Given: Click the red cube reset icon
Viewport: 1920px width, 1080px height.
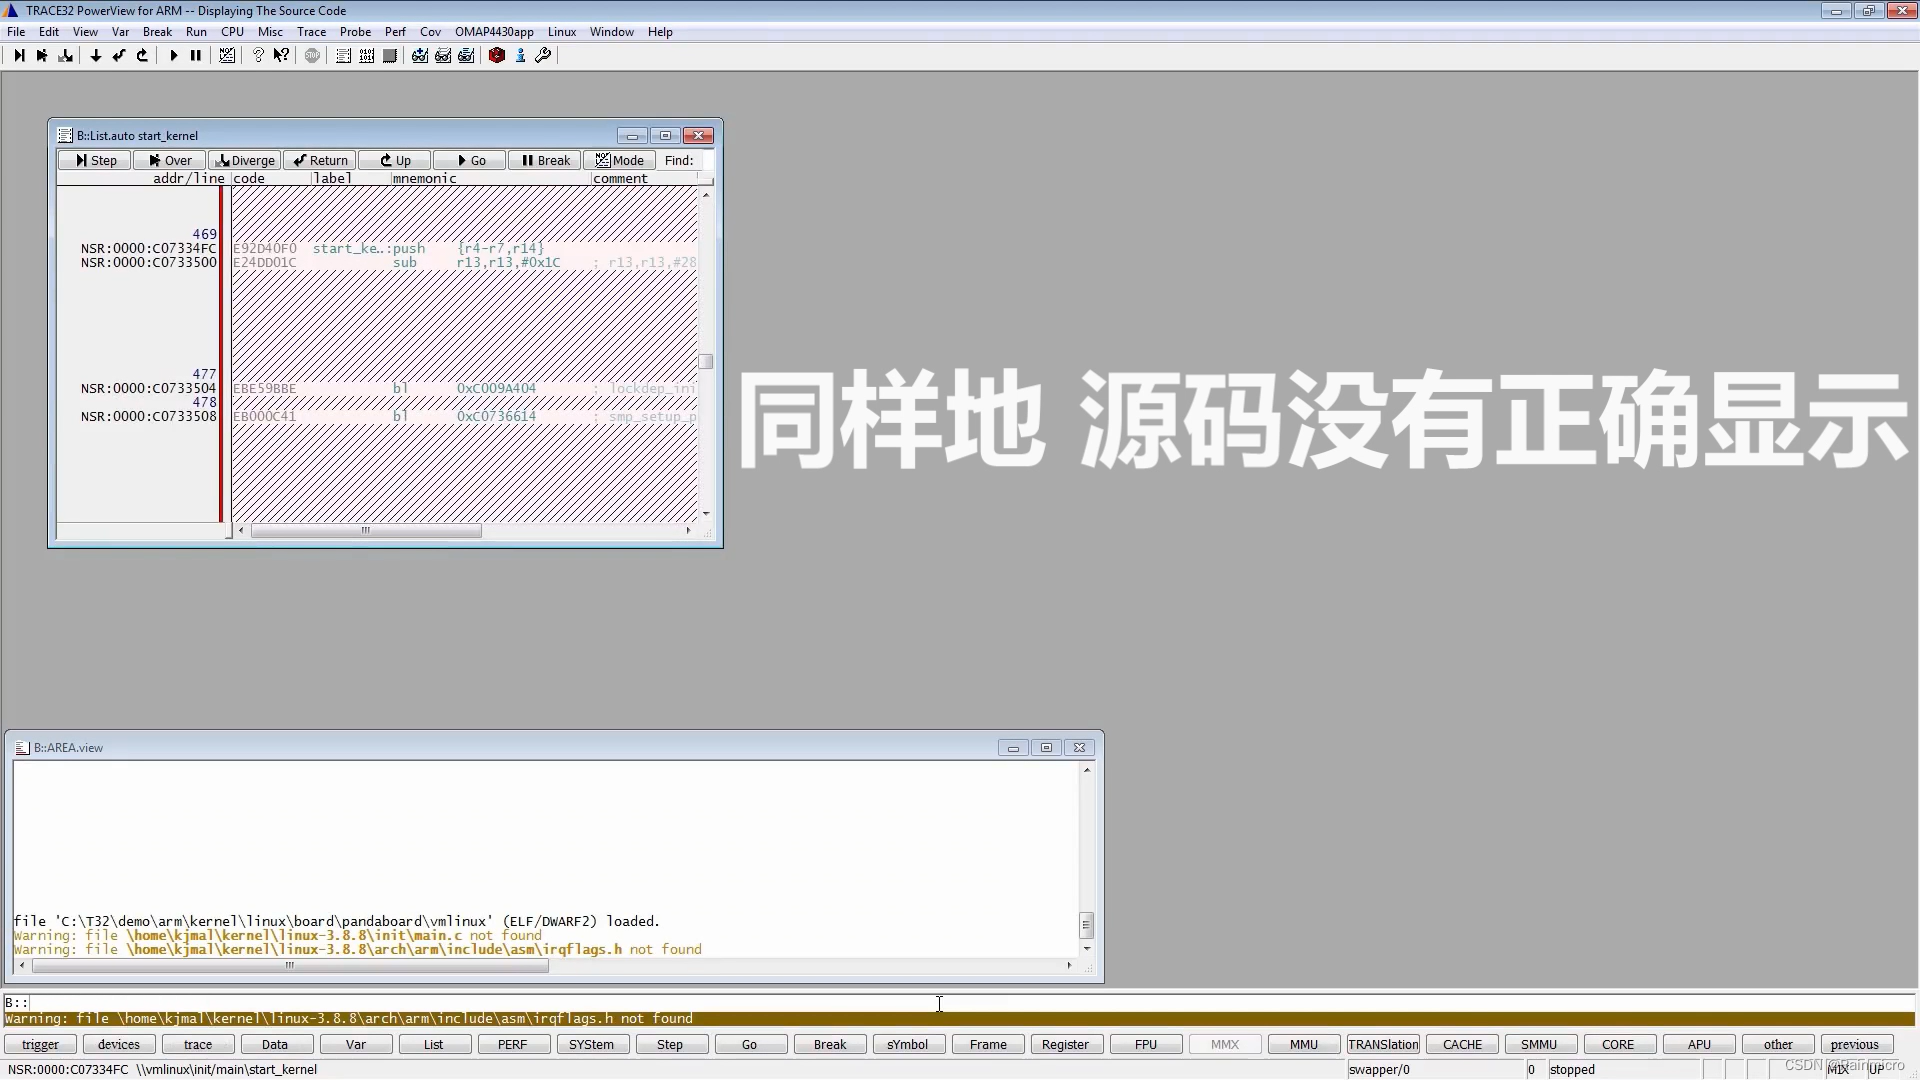Looking at the screenshot, I should click(497, 56).
